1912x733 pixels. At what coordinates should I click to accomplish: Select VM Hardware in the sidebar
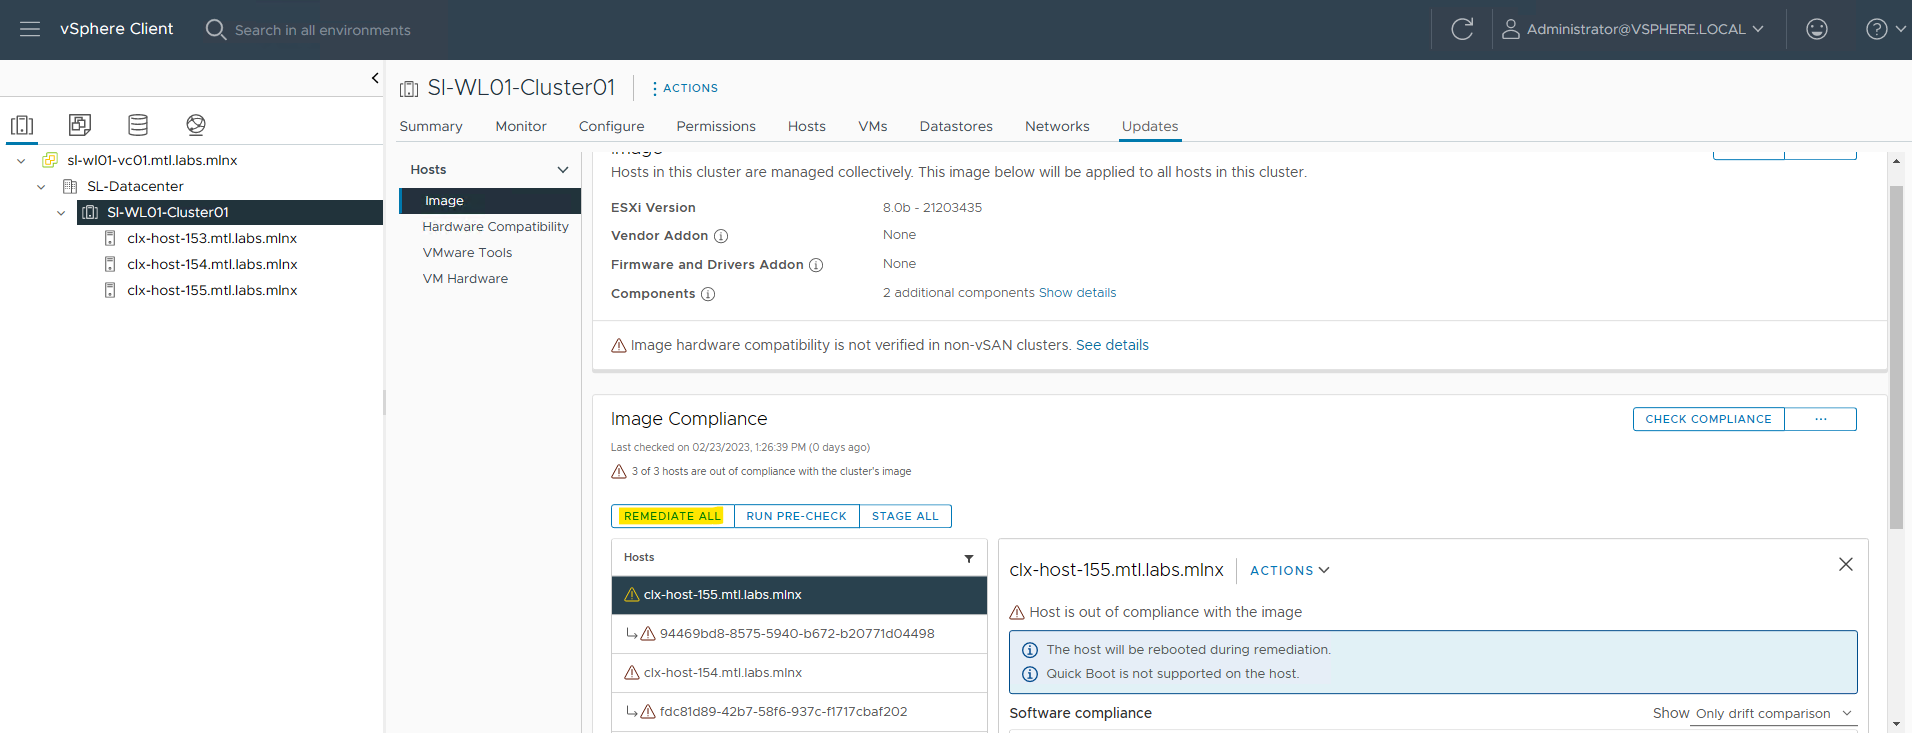465,279
